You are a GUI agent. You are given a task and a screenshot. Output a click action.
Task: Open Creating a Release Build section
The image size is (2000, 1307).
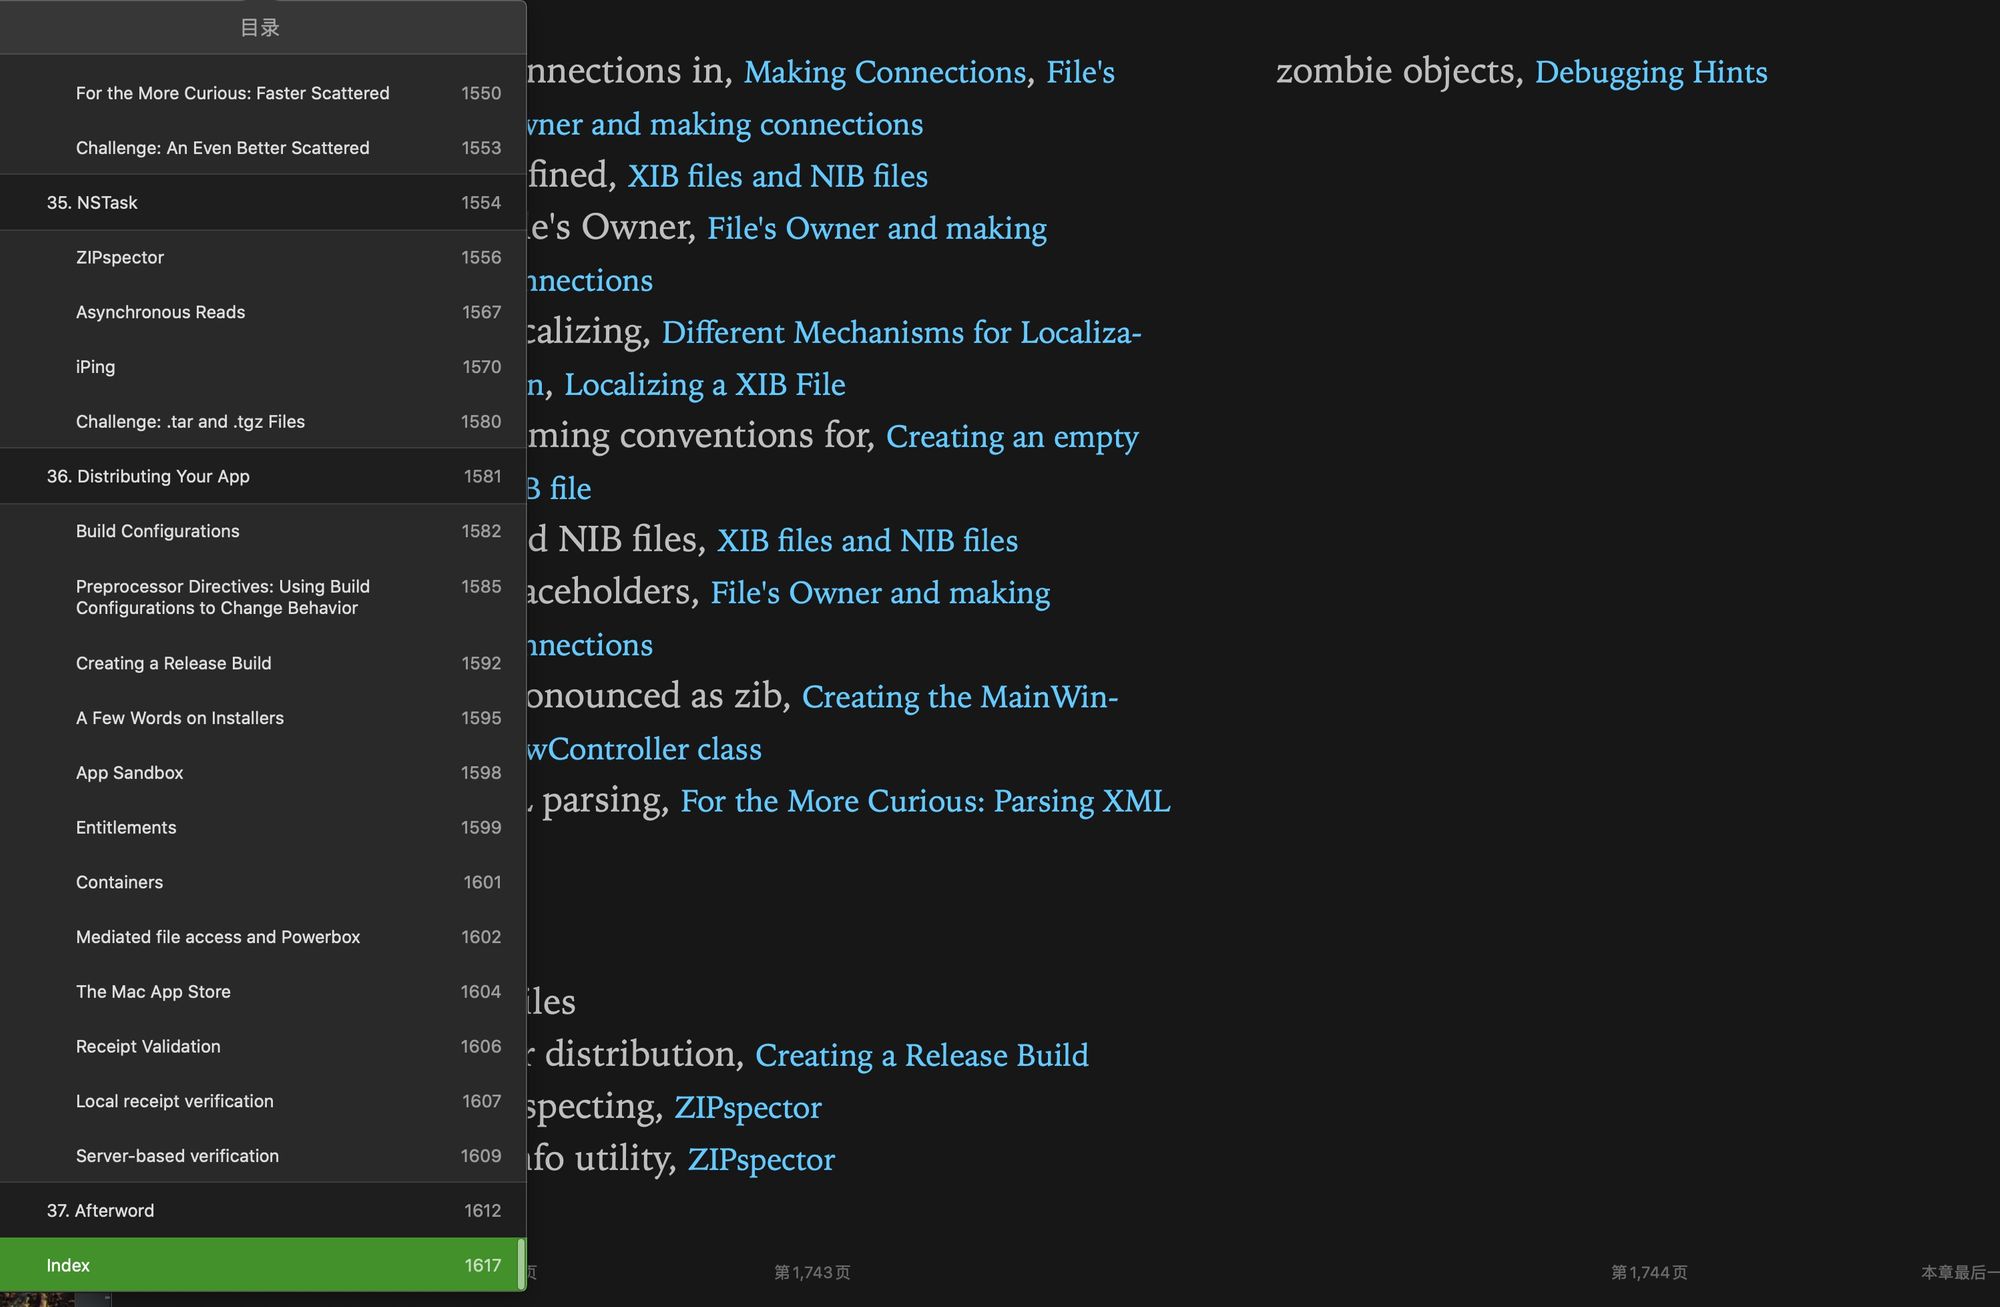(x=172, y=664)
